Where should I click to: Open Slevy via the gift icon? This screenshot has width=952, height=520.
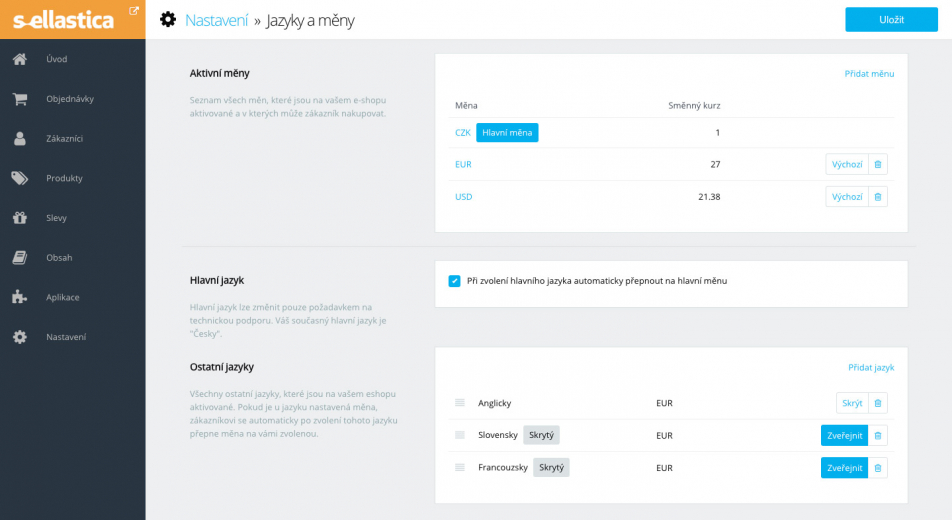[20, 217]
